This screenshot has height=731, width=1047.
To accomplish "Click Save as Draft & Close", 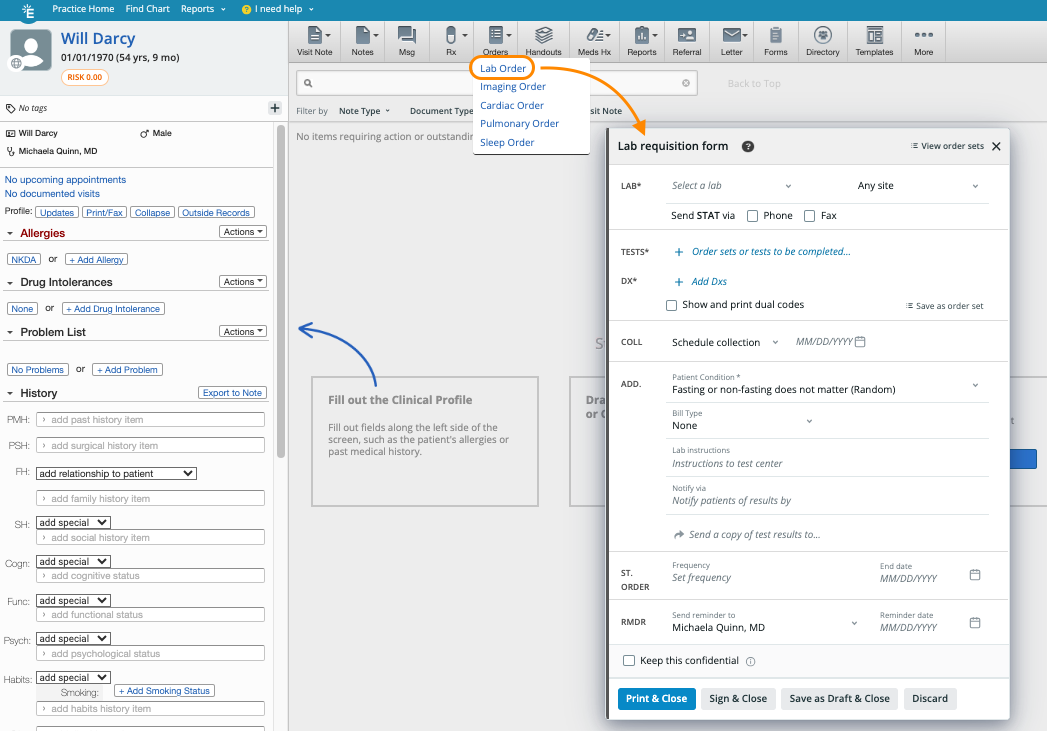I will [839, 698].
